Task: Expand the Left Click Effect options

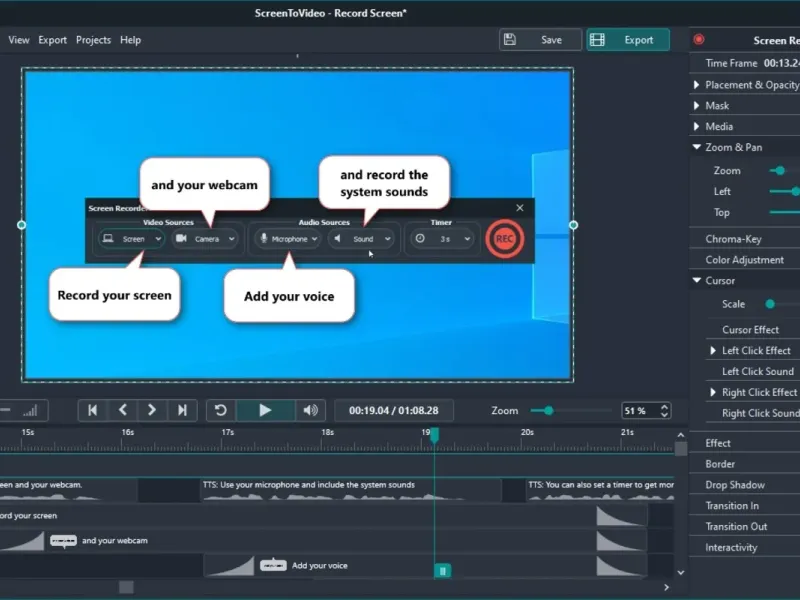Action: 713,351
